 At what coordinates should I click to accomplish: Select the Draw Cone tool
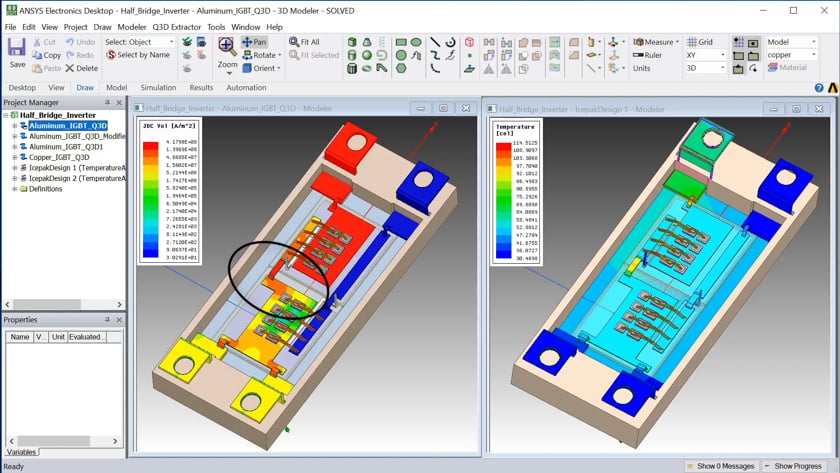pyautogui.click(x=367, y=42)
